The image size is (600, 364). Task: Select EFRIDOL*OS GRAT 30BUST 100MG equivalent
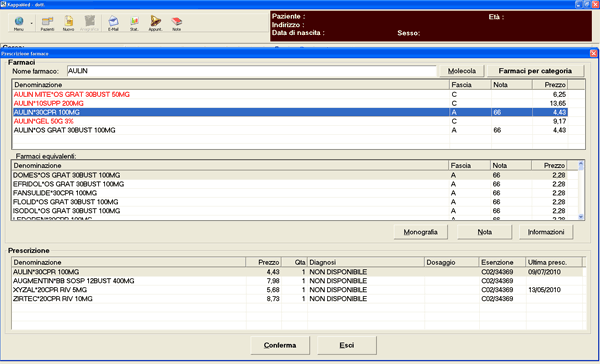[x=289, y=184]
